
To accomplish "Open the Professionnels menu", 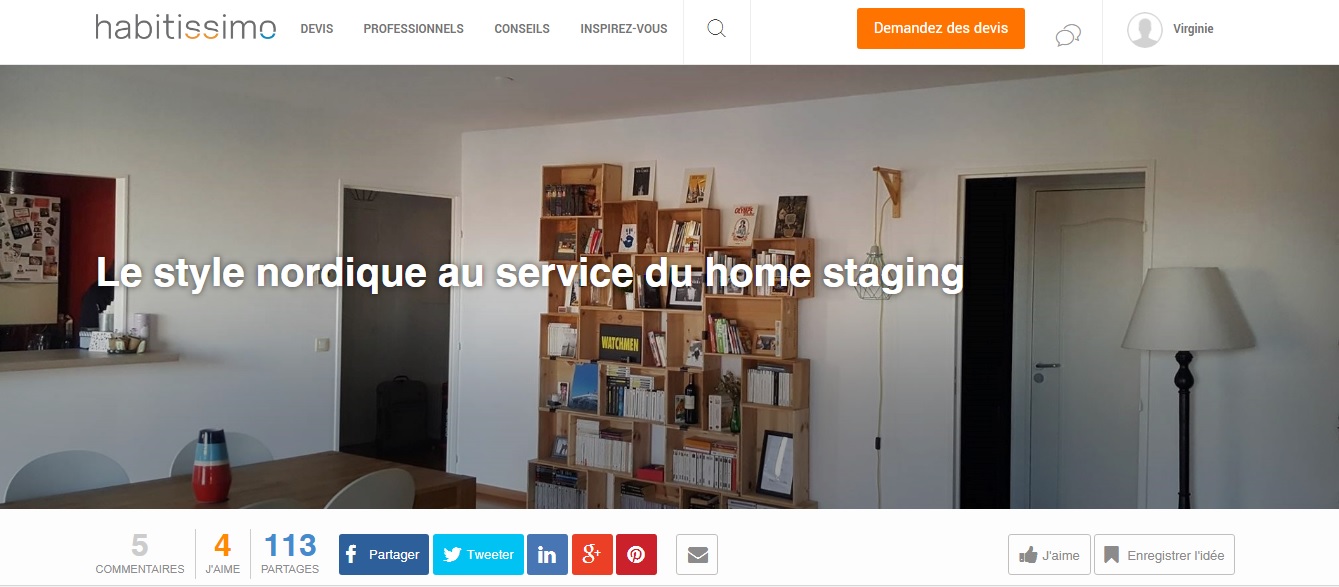I will pos(413,29).
